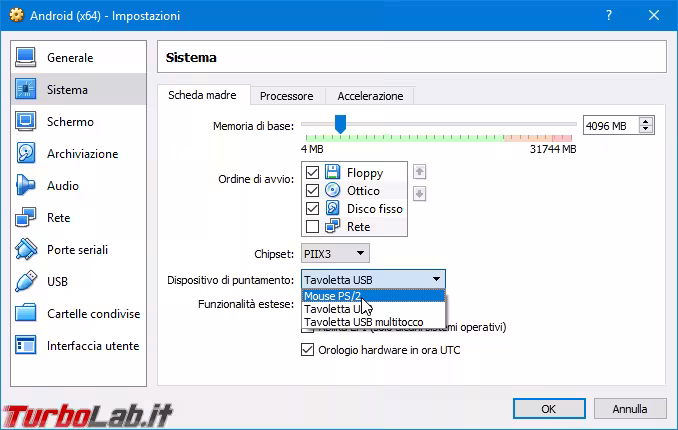Open the Porte seriali connector icon
The width and height of the screenshot is (678, 430).
(x=26, y=250)
